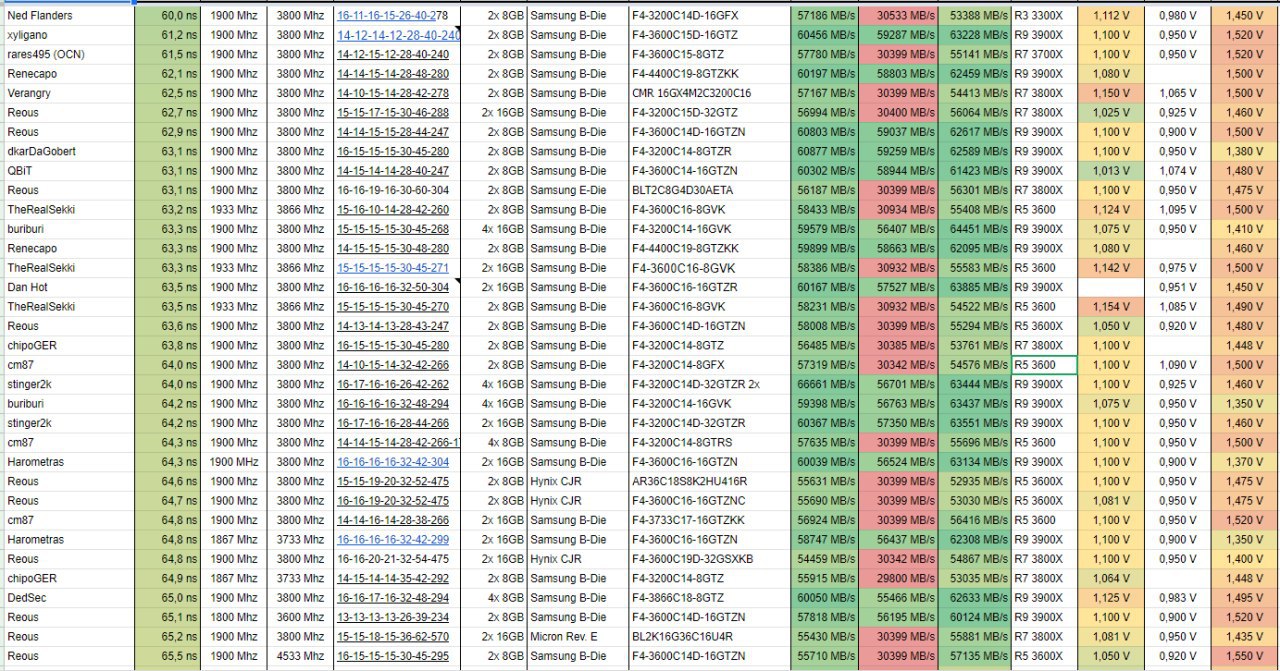Image resolution: width=1280 pixels, height=671 pixels.
Task: Click the F4-3200C14-8GTRS cell
Action: (x=710, y=442)
